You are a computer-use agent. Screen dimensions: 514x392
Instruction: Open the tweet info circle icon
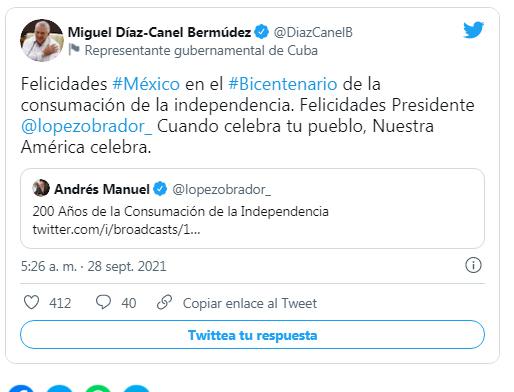click(x=473, y=266)
